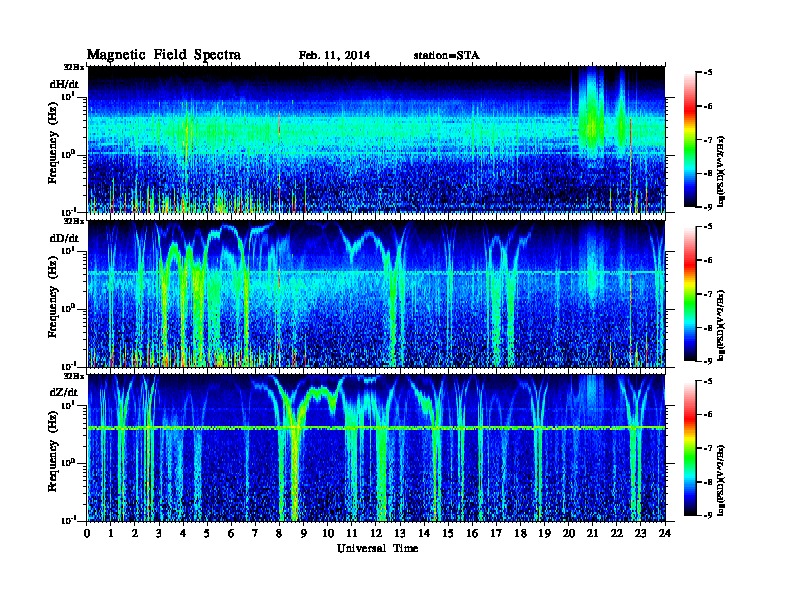The width and height of the screenshot is (792, 612).
Task: Select the dD/dt panel label
Action: click(64, 238)
